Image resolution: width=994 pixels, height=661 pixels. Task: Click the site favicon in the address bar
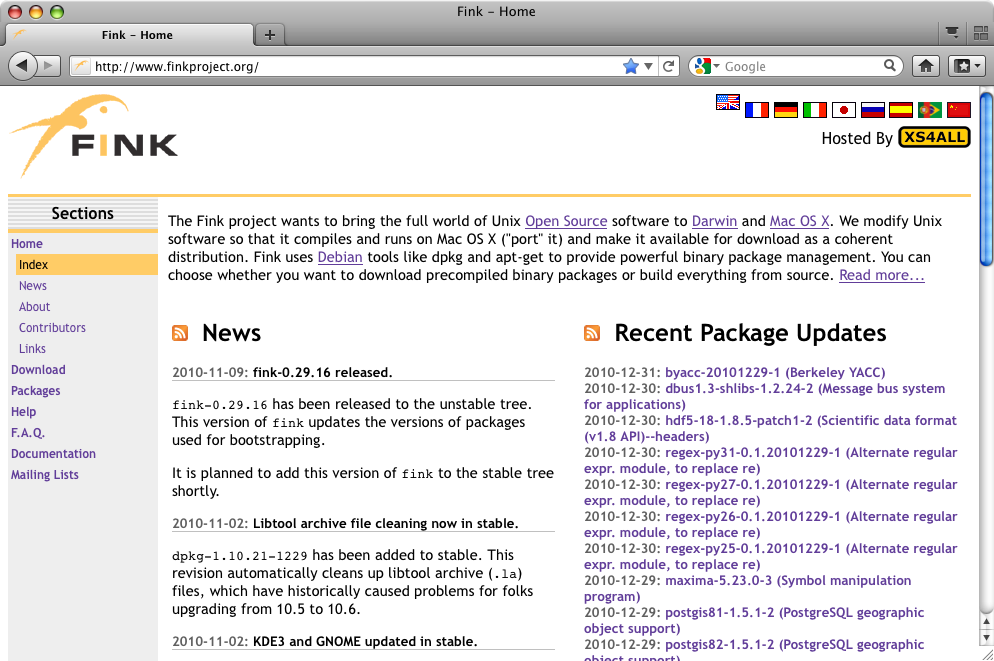coord(81,66)
